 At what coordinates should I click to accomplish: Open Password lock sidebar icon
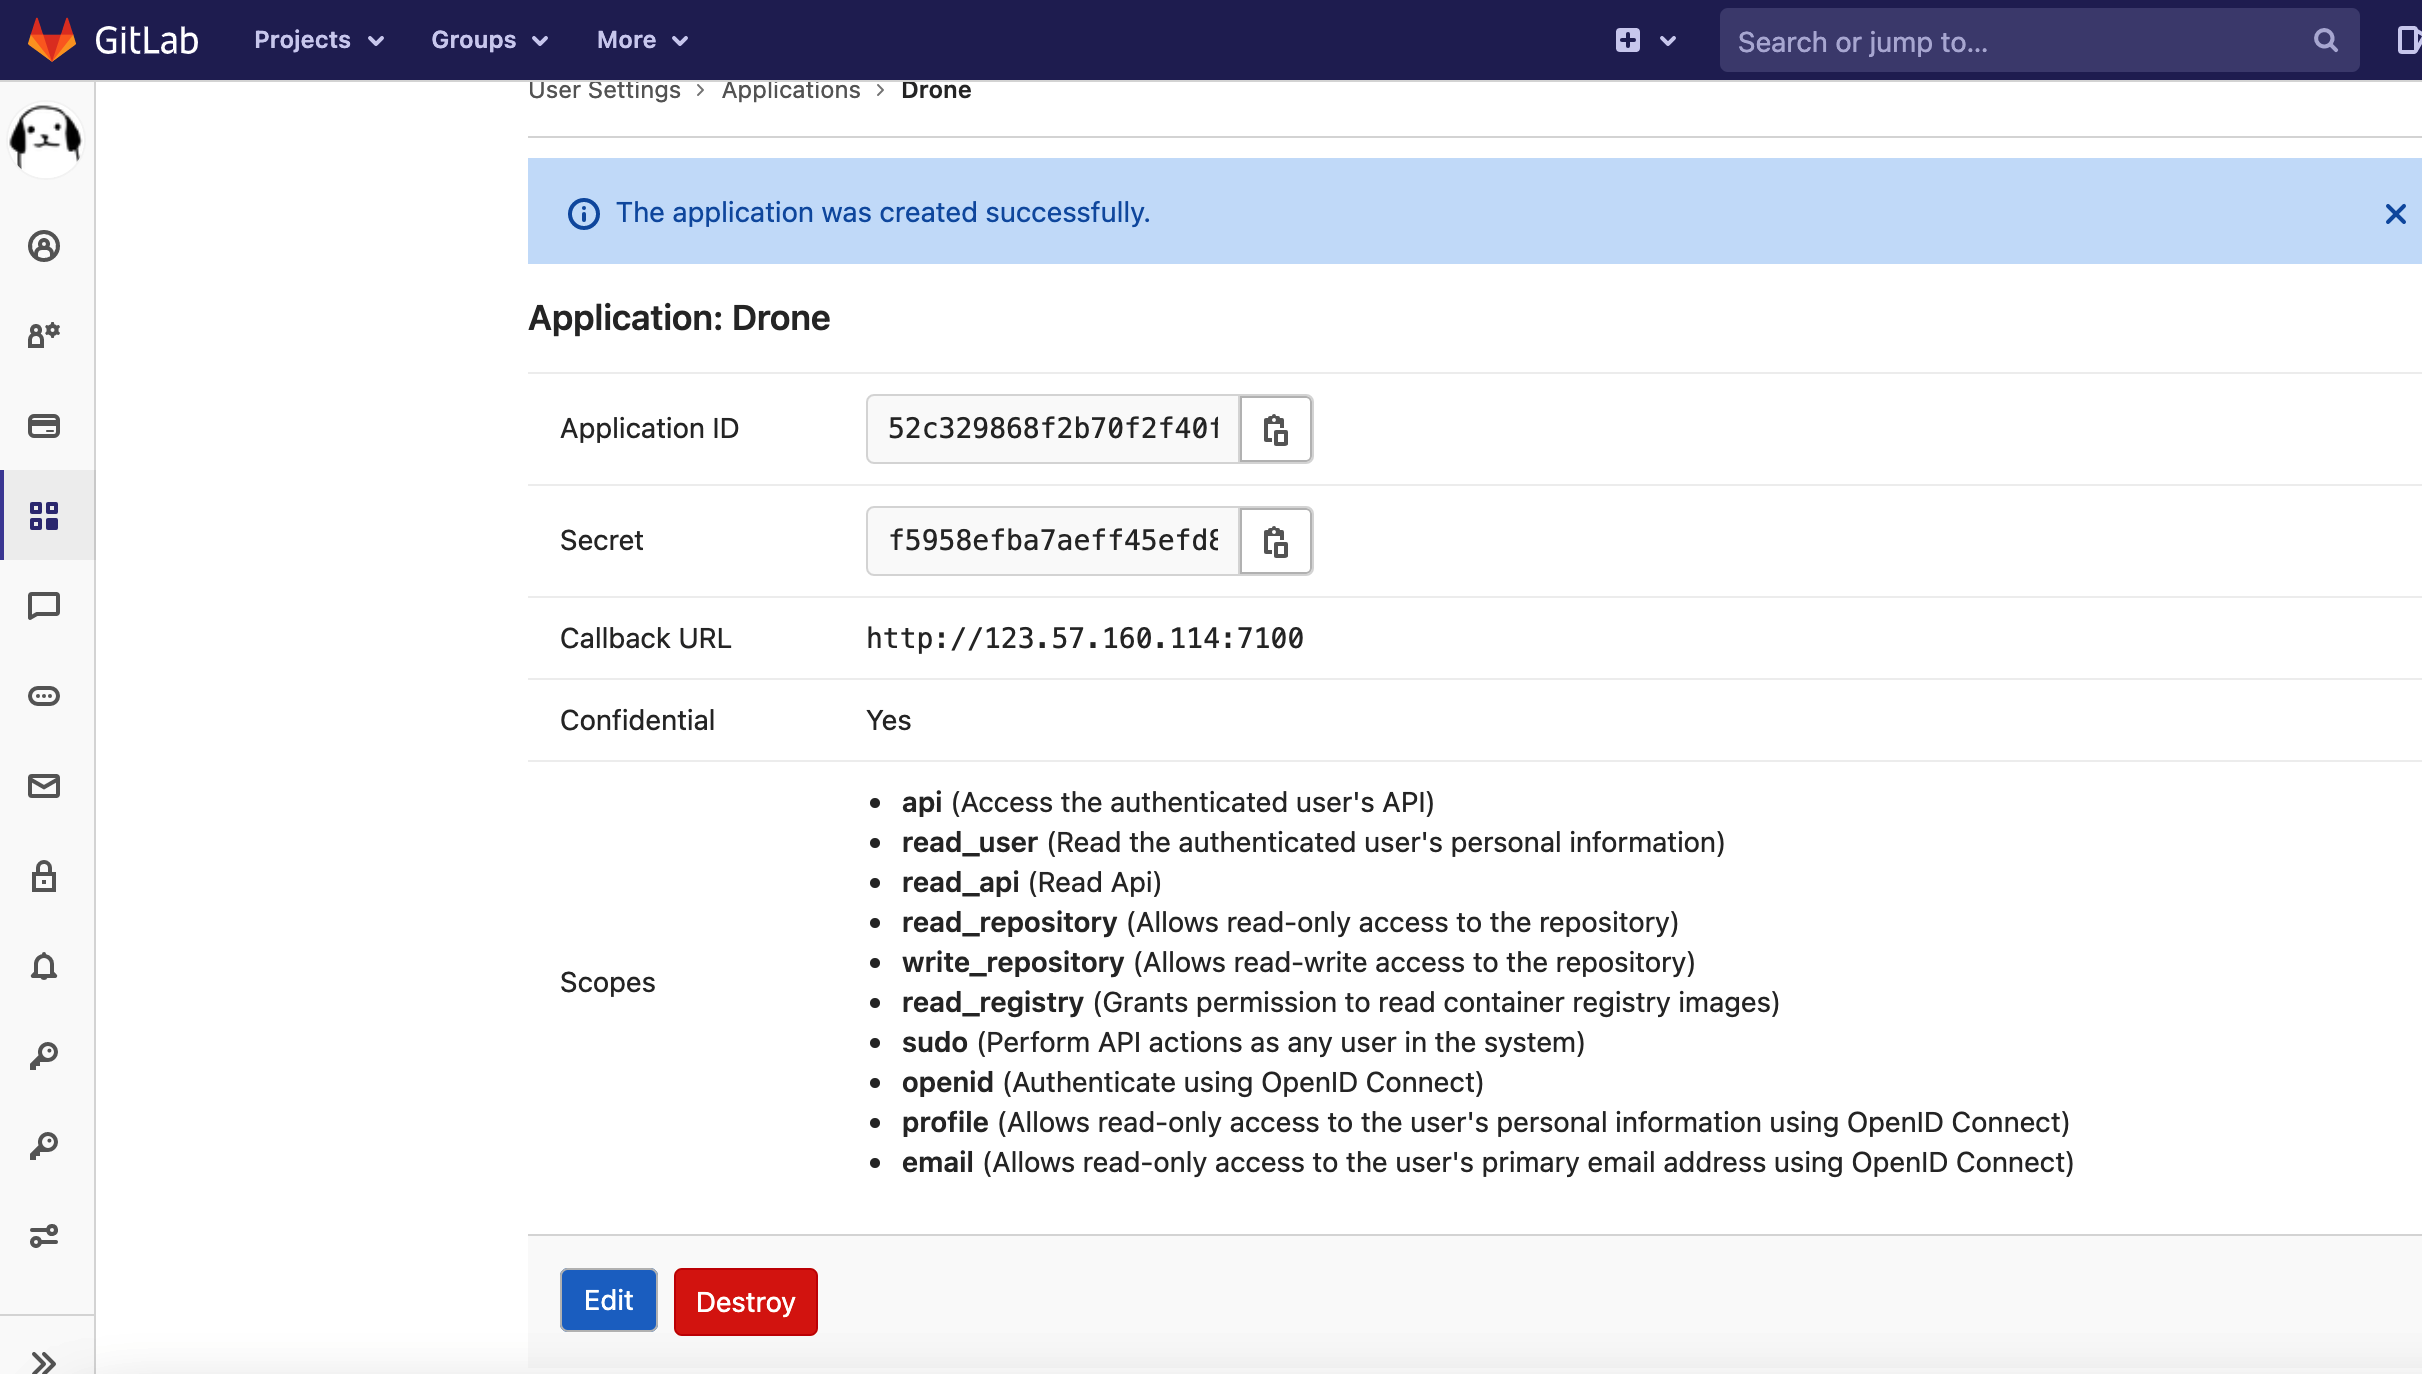tap(44, 876)
